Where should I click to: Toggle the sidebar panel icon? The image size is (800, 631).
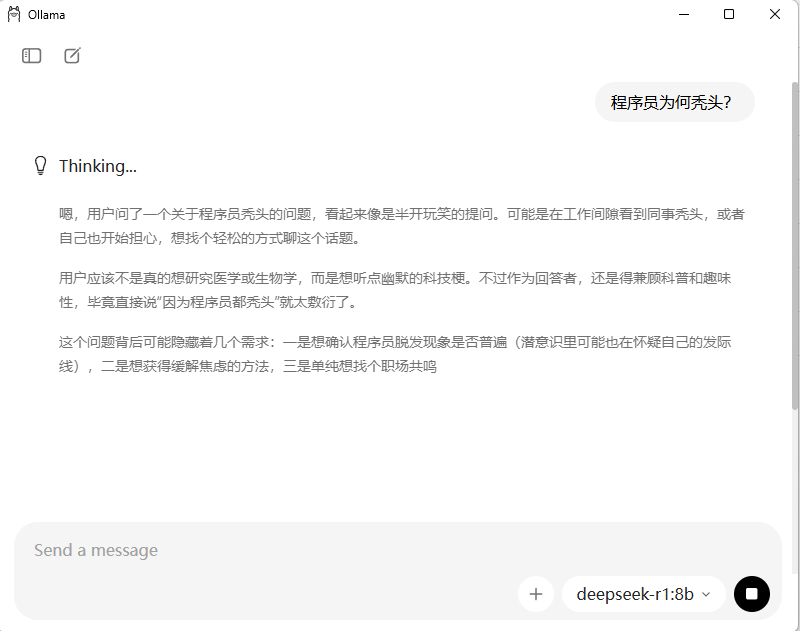[x=32, y=56]
